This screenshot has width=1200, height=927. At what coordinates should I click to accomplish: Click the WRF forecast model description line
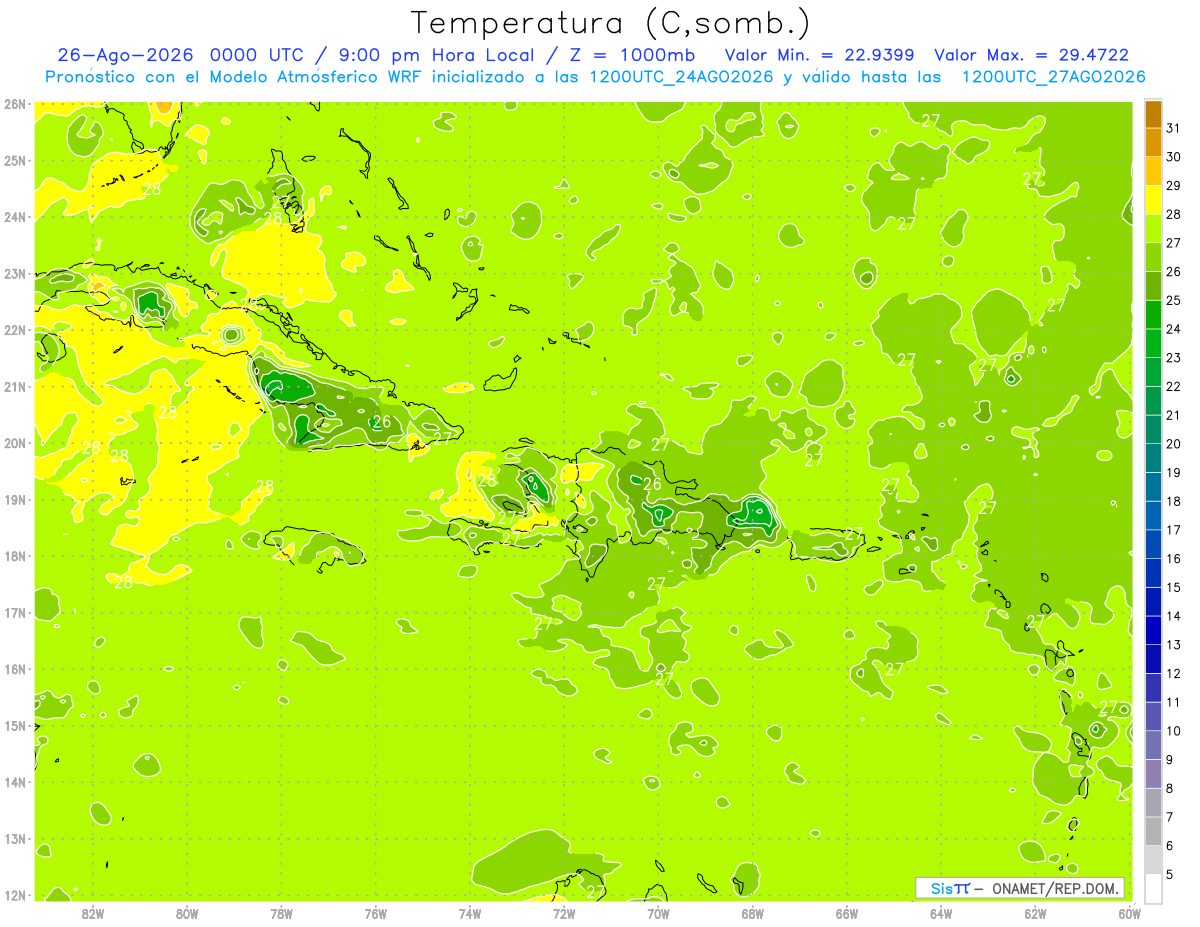click(x=595, y=77)
